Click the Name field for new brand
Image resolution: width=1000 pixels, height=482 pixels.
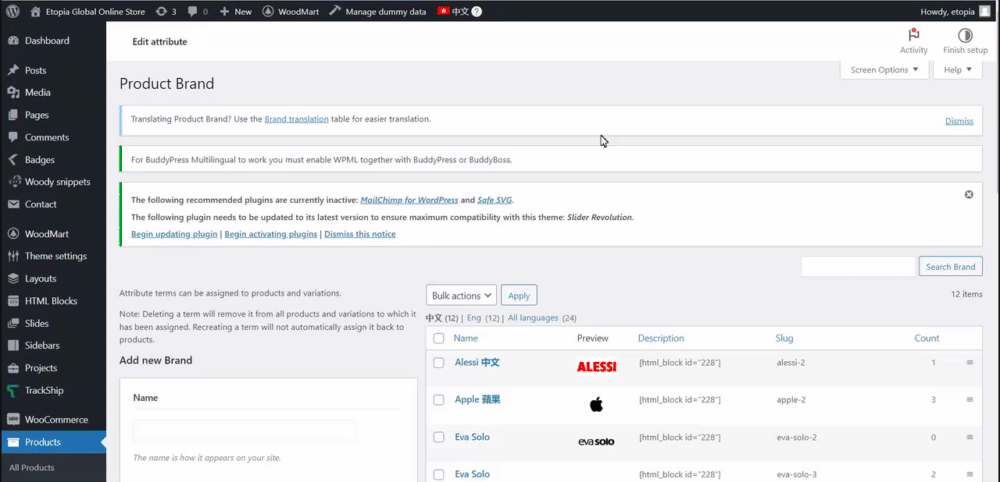point(244,432)
